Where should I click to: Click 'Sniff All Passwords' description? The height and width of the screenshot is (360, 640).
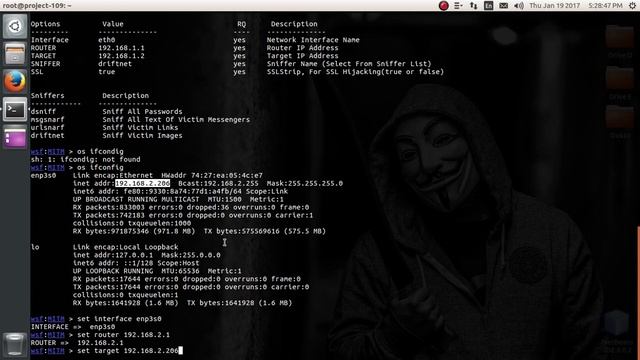point(142,111)
